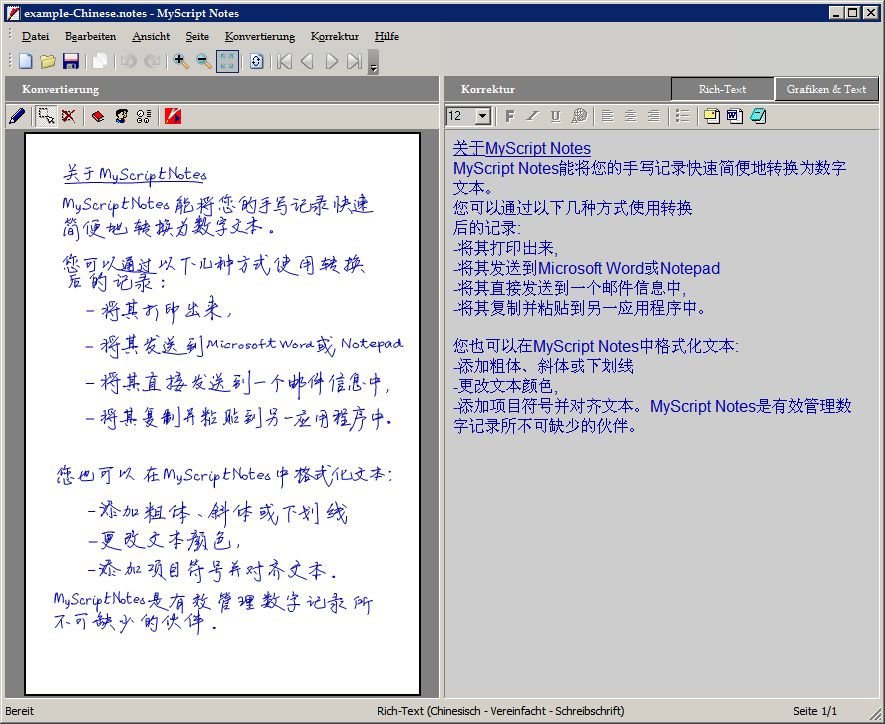The height and width of the screenshot is (724, 885).
Task: Toggle the selection rectangle tool
Action: [x=46, y=116]
